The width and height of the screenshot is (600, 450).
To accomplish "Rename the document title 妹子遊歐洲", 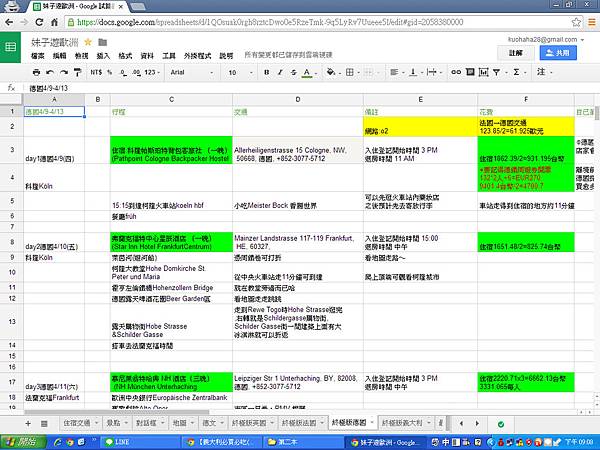I will 55,42.
